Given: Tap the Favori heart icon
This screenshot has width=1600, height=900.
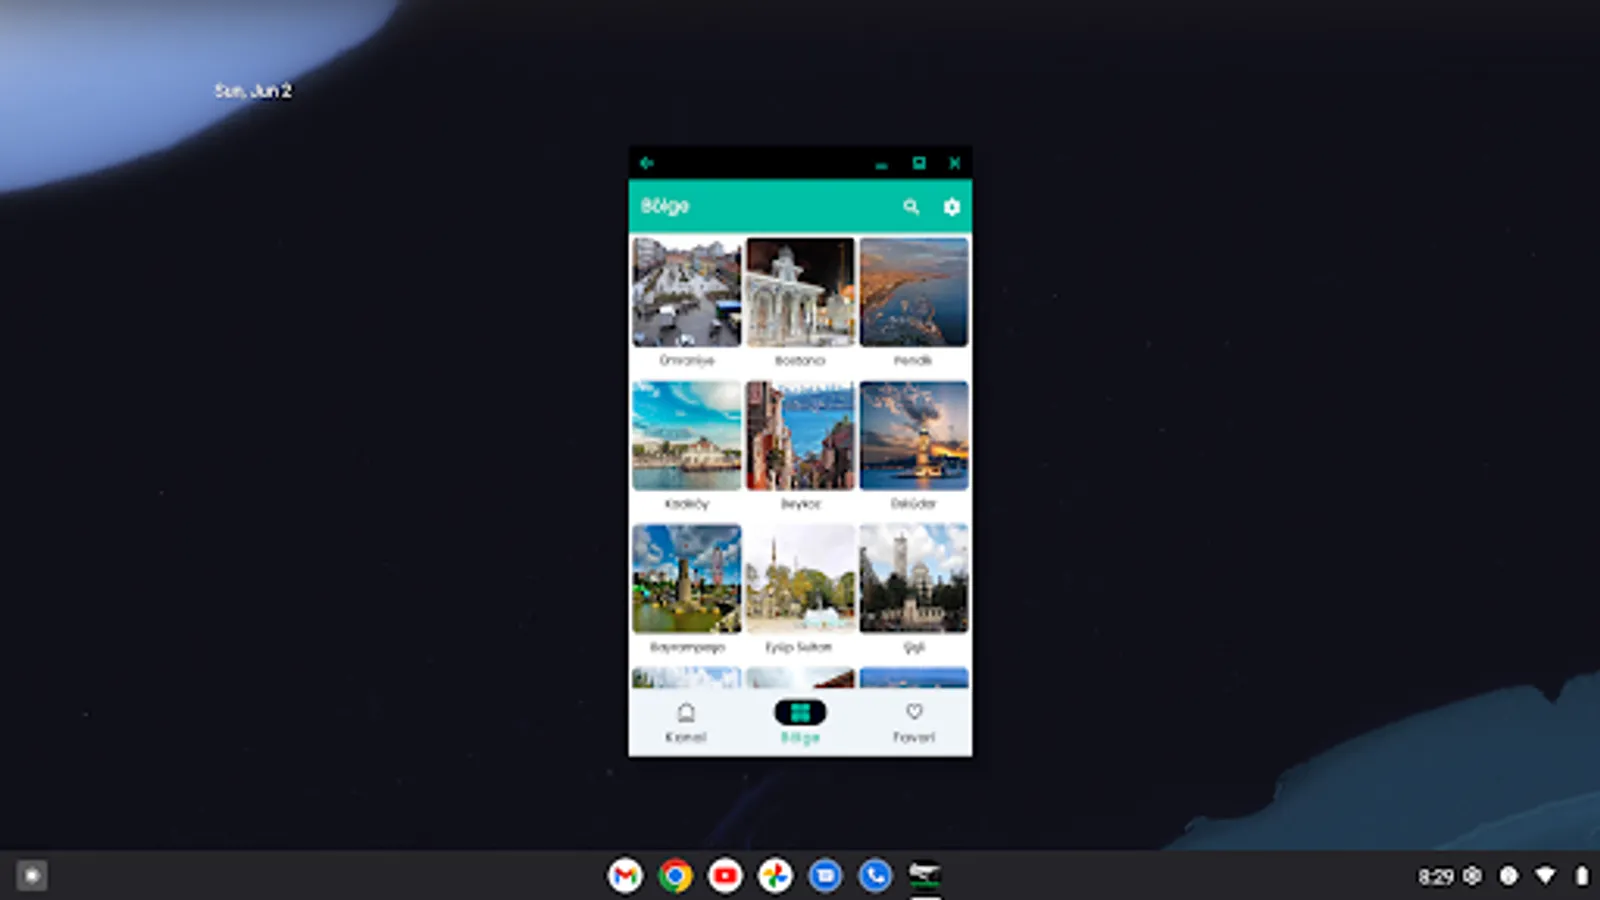Looking at the screenshot, I should click(x=913, y=711).
